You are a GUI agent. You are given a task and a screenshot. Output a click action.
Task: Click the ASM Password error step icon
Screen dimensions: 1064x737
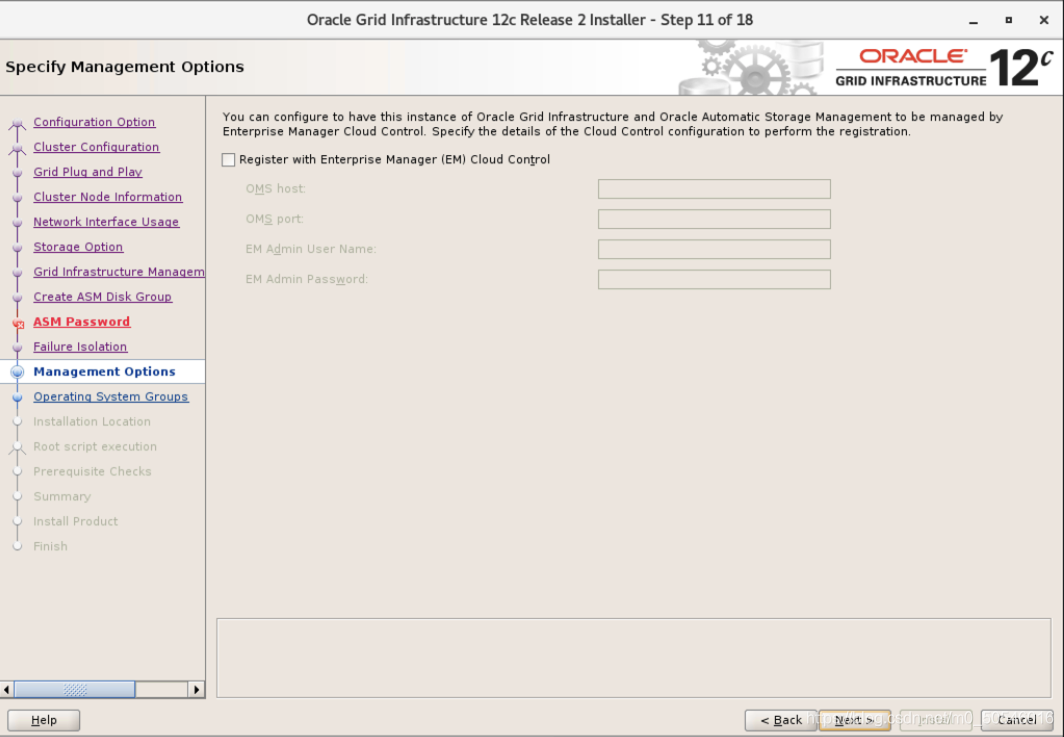pos(18,324)
